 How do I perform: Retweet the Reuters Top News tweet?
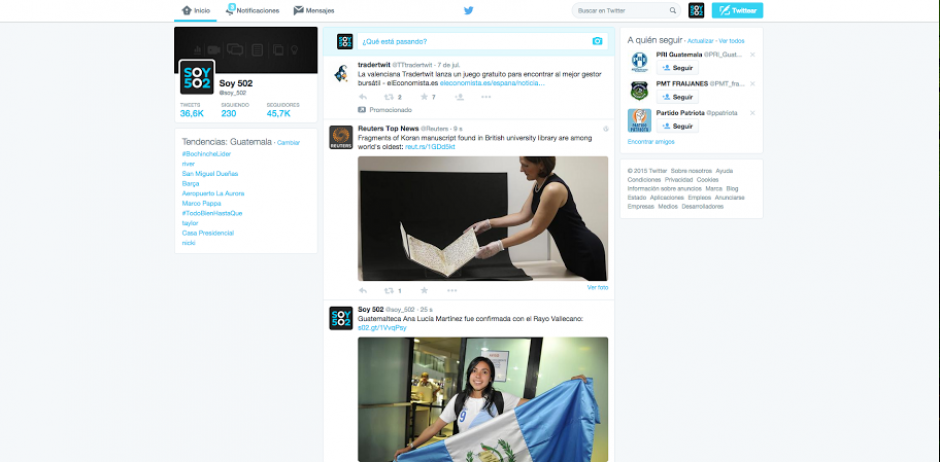(x=390, y=290)
